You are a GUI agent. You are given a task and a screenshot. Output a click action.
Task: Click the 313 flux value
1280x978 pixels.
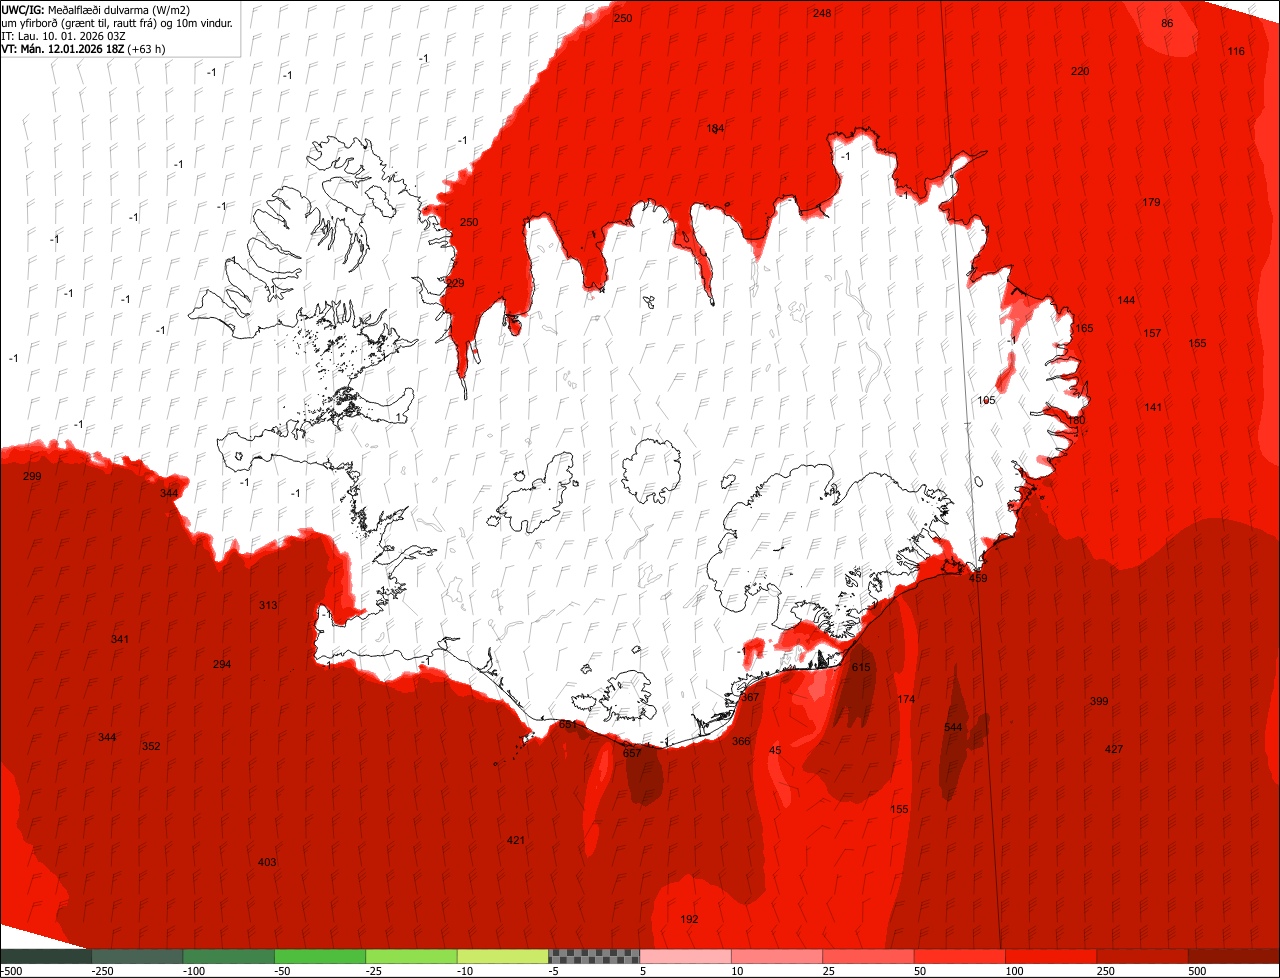268,605
